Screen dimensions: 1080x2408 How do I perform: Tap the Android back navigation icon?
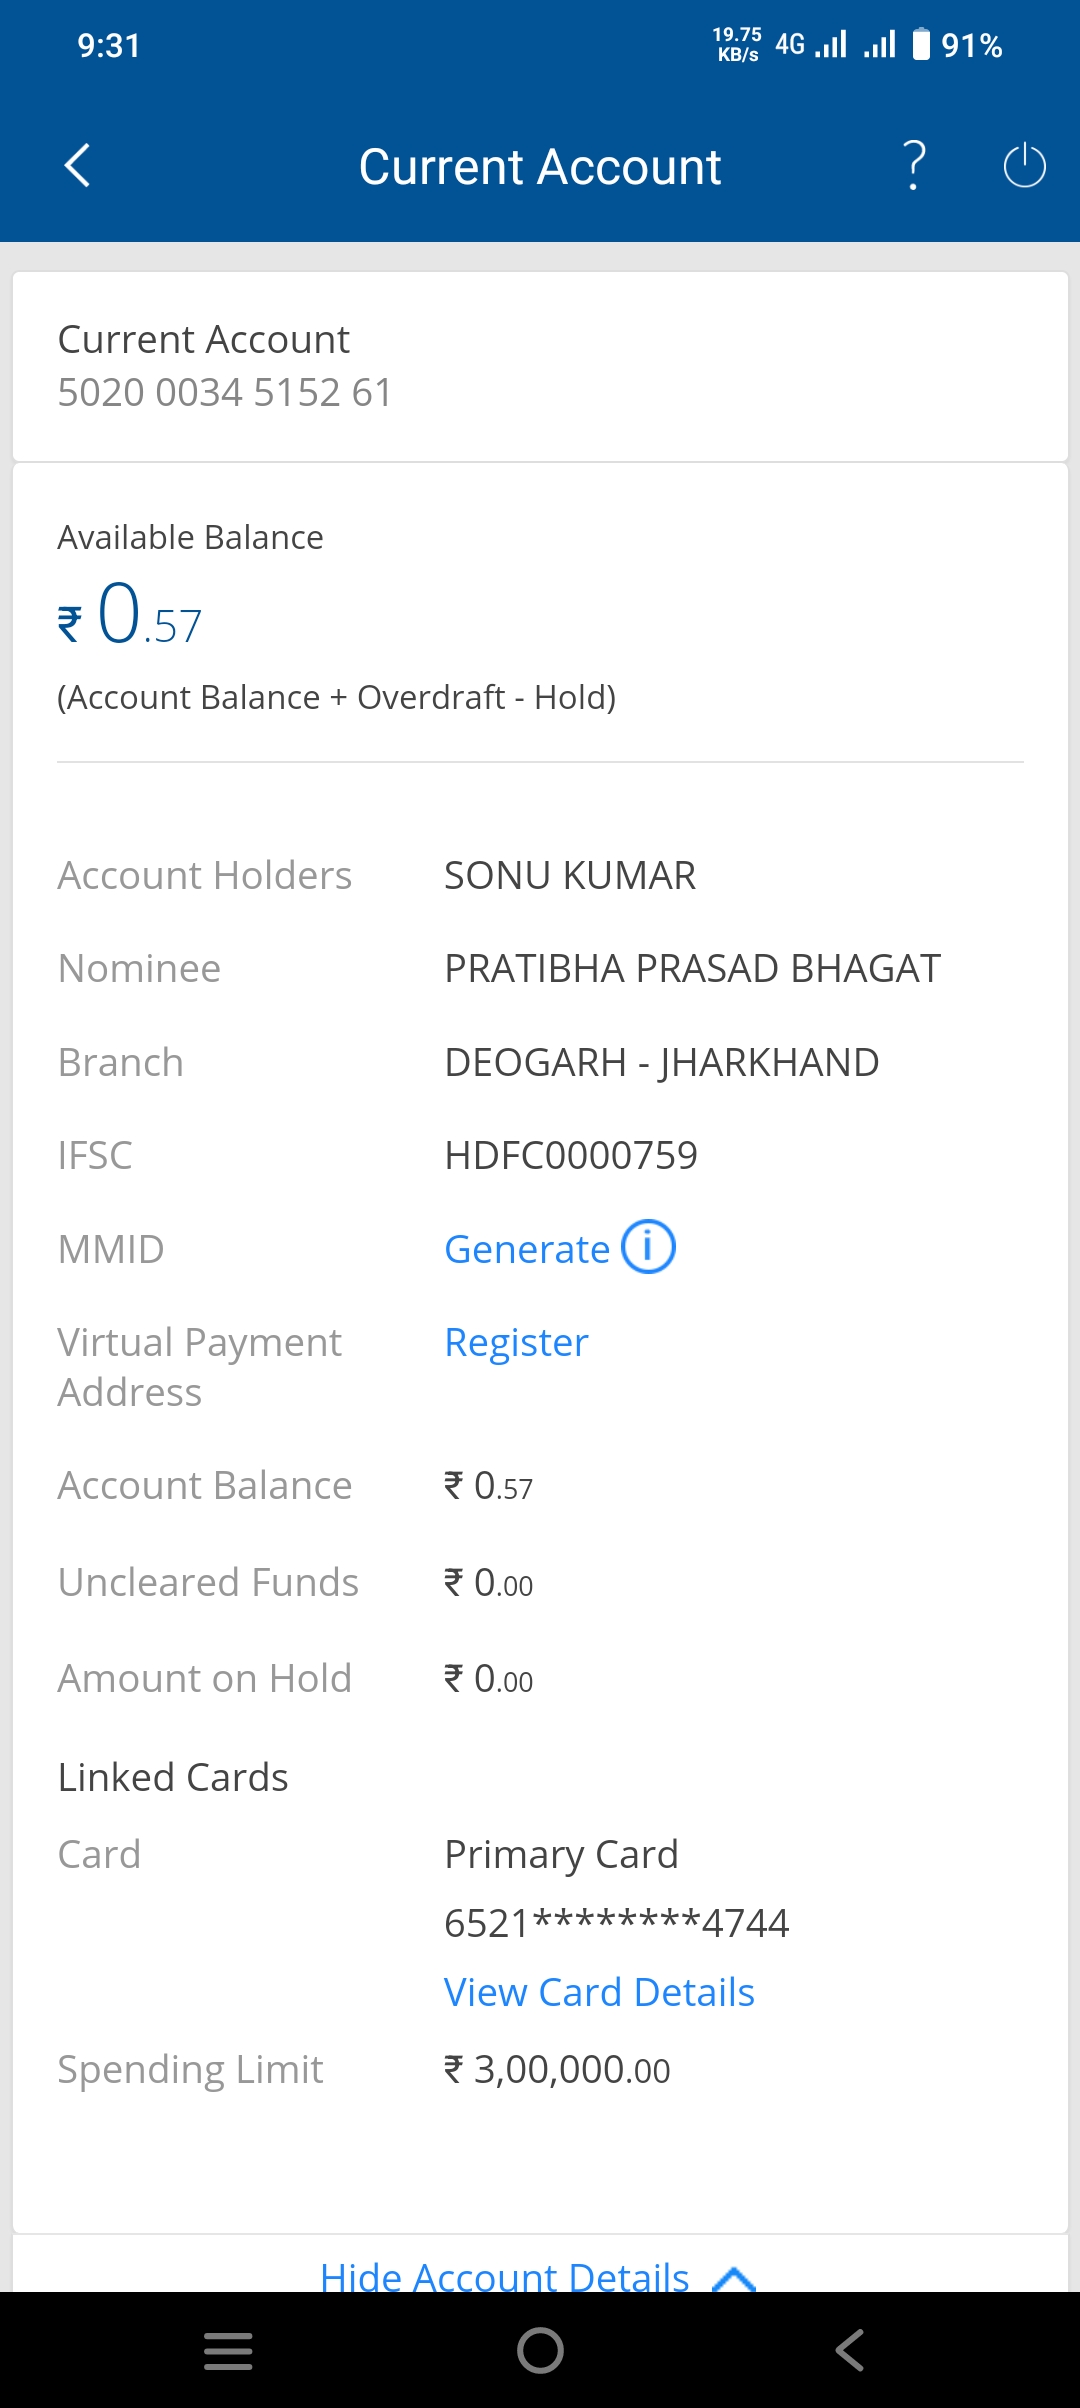tap(850, 2351)
